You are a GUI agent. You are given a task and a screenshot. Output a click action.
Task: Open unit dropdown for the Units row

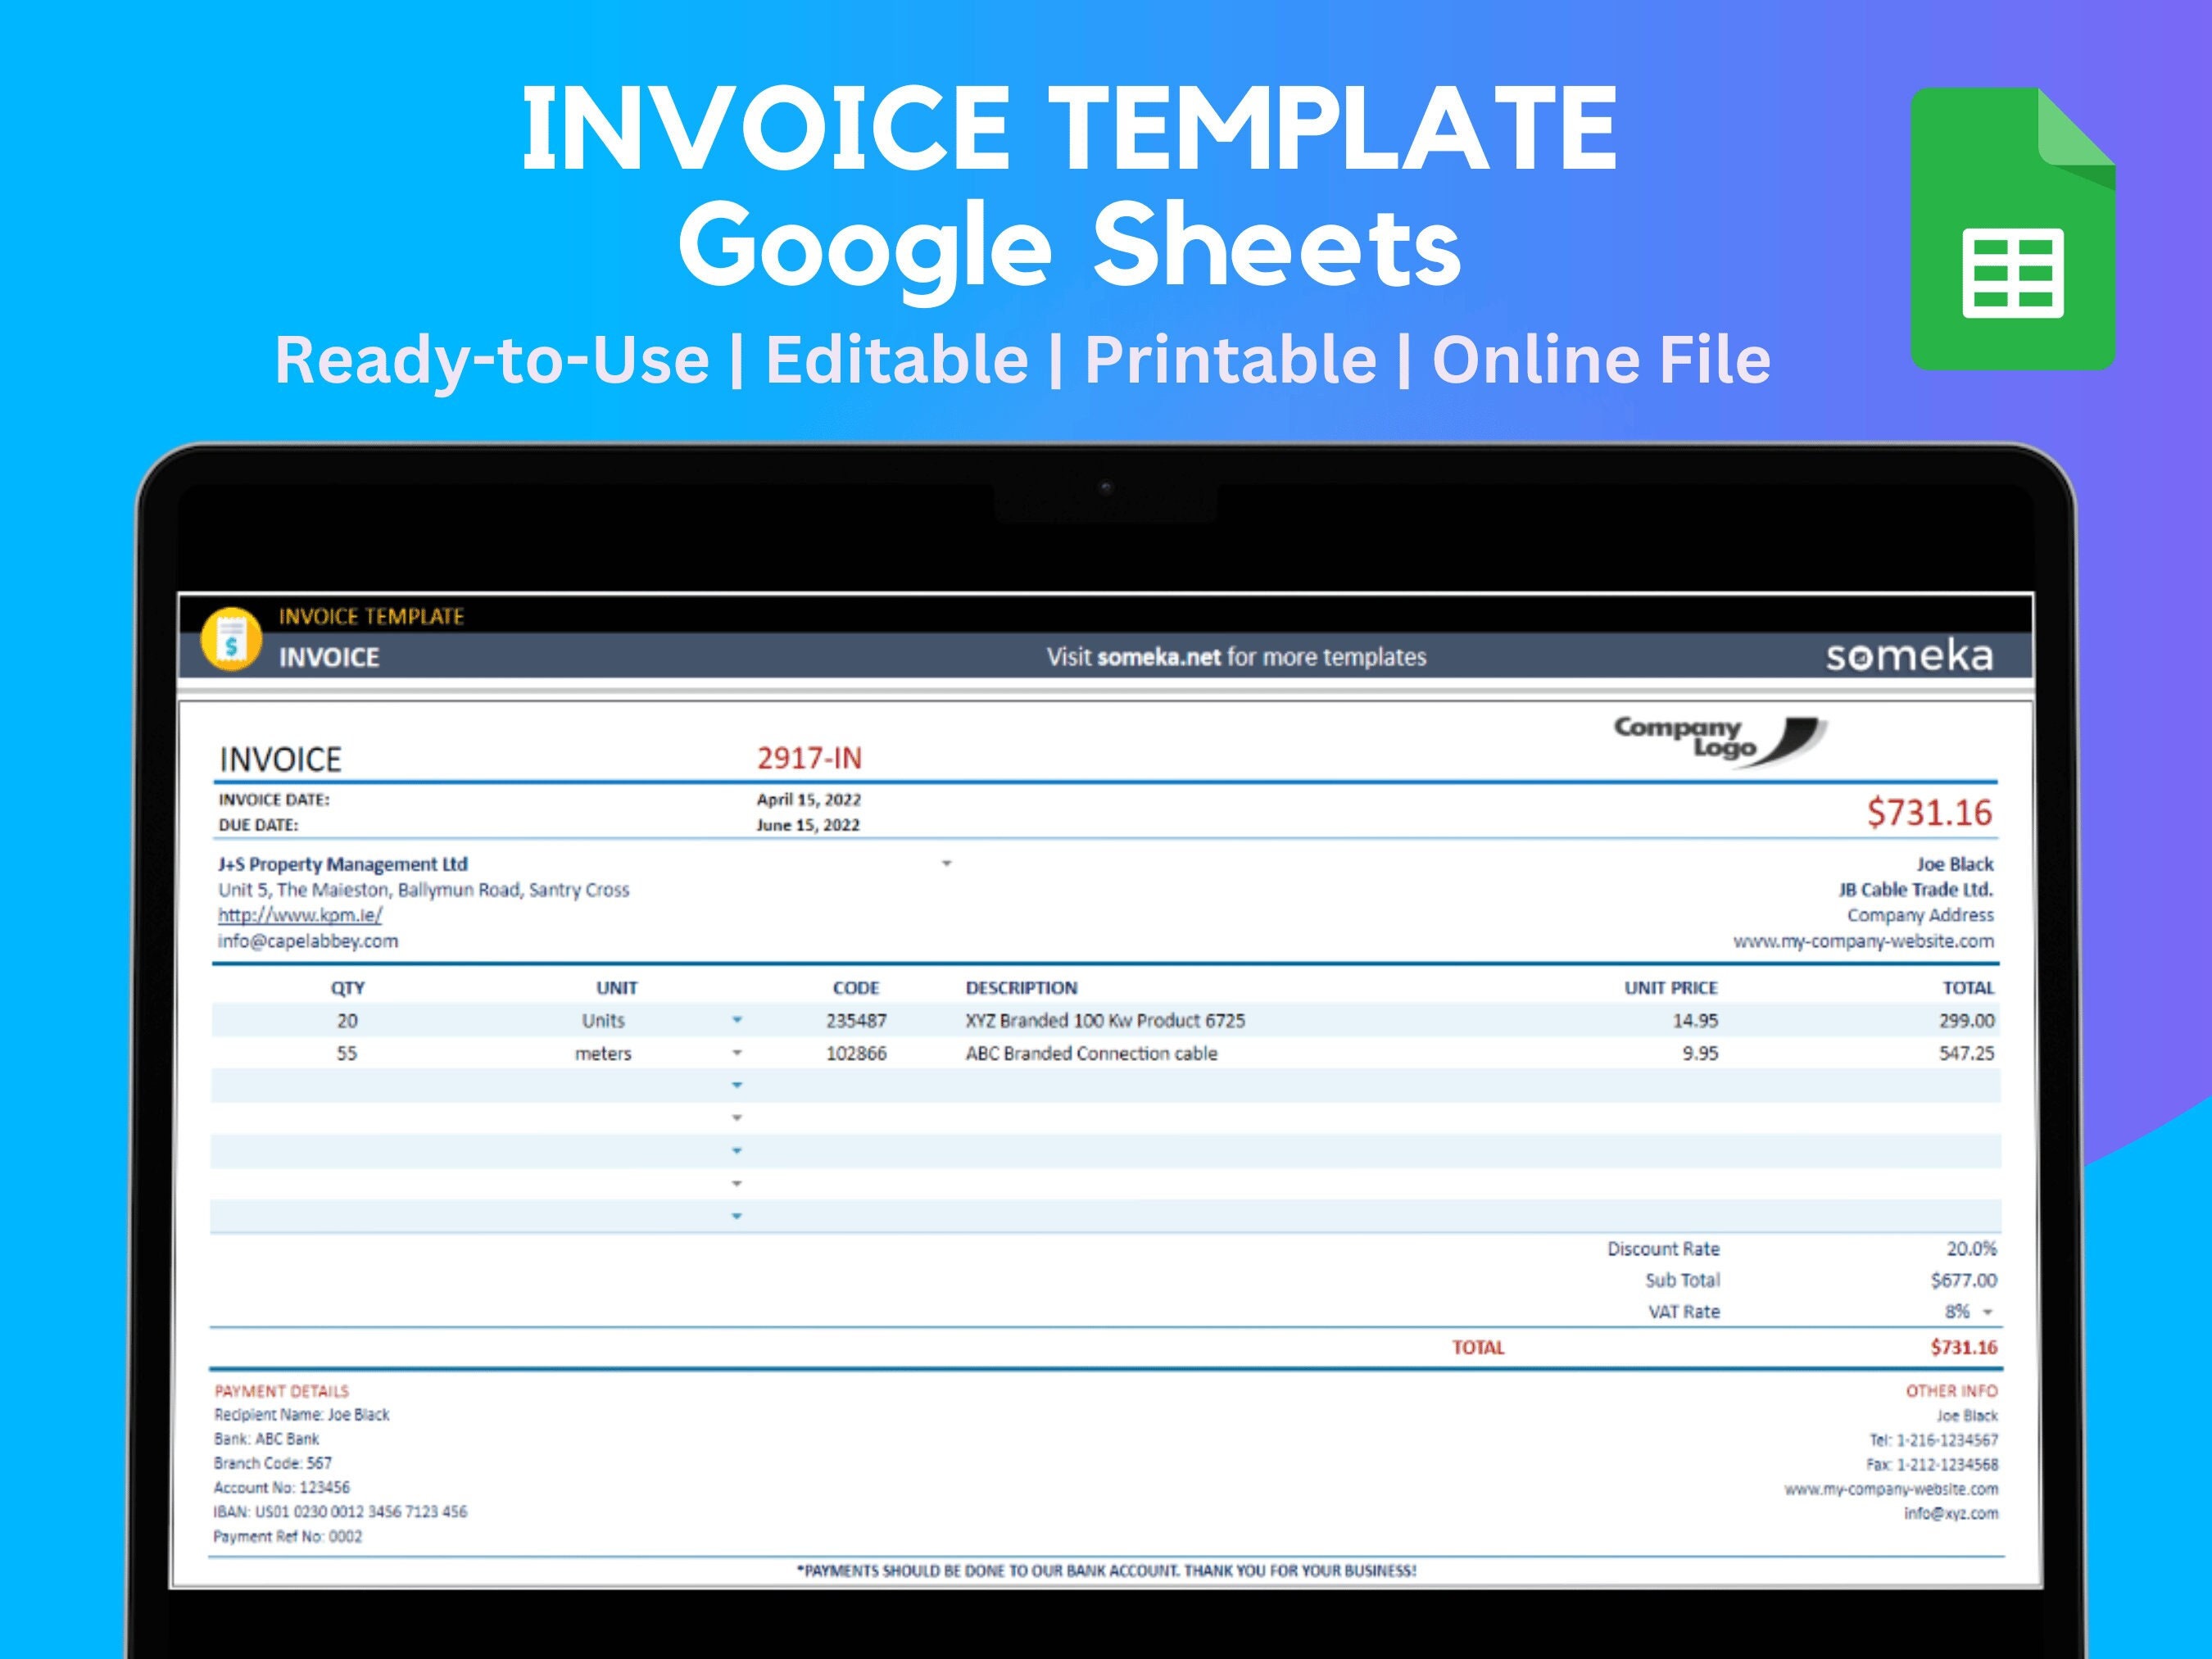(737, 1020)
